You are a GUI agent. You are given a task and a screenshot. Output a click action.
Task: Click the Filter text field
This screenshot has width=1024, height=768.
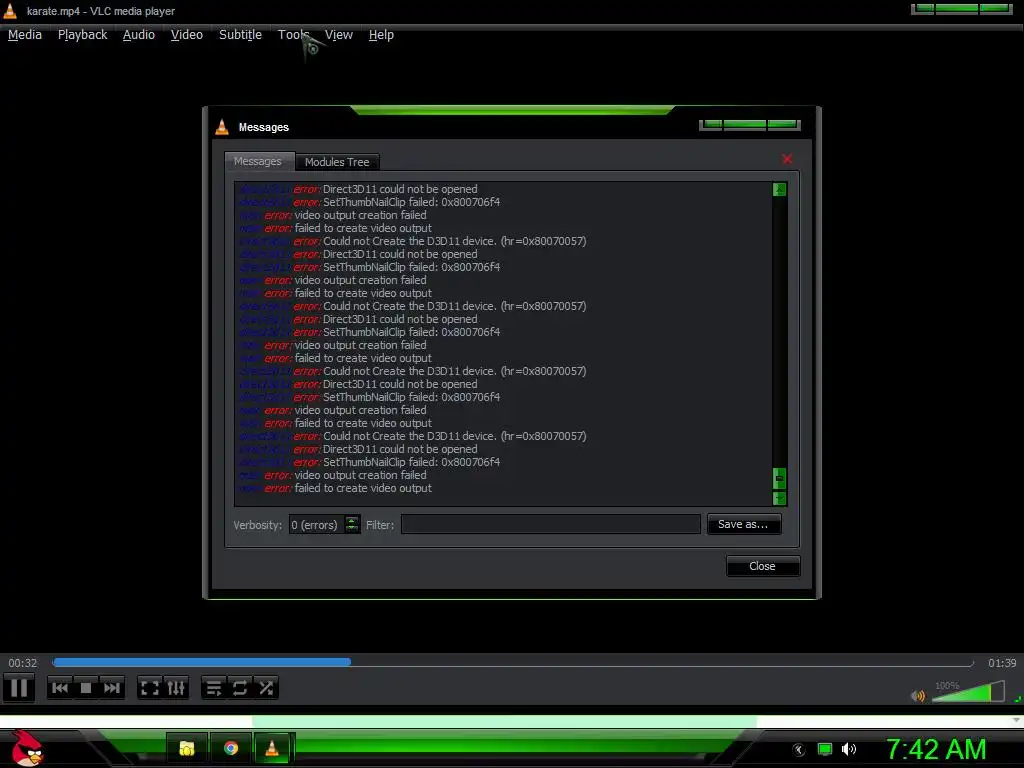[x=551, y=524]
